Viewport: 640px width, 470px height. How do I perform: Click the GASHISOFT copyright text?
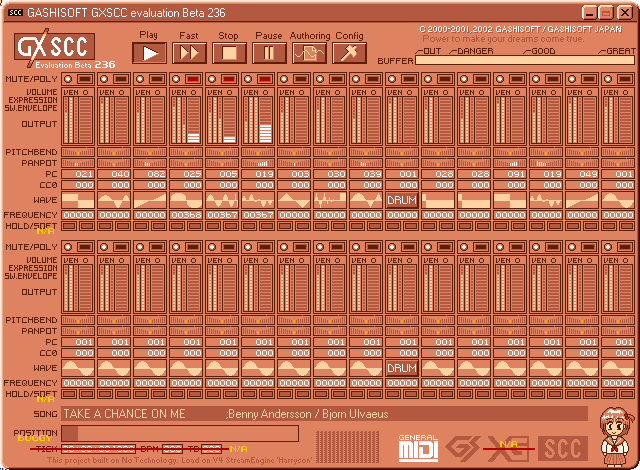pos(520,29)
